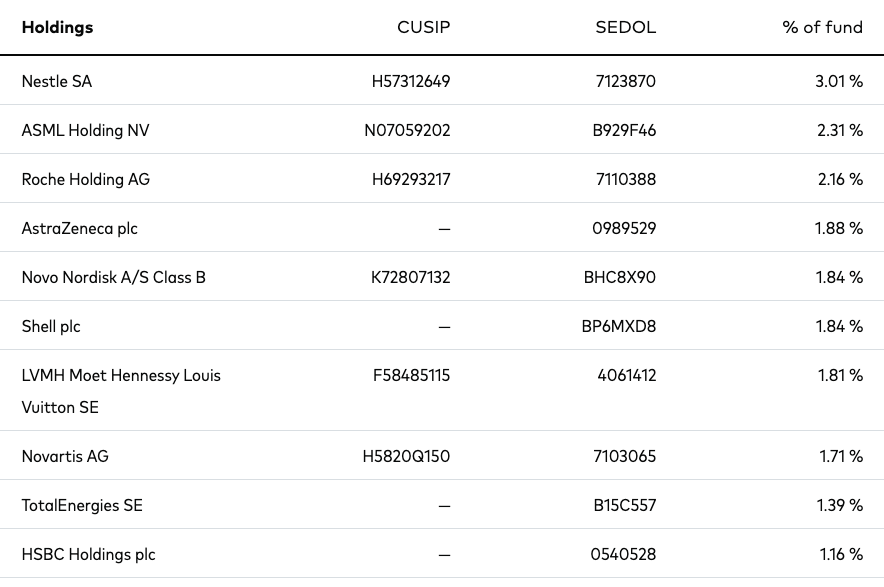Click the 3.01 % fund weight
The image size is (884, 587).
coord(838,81)
